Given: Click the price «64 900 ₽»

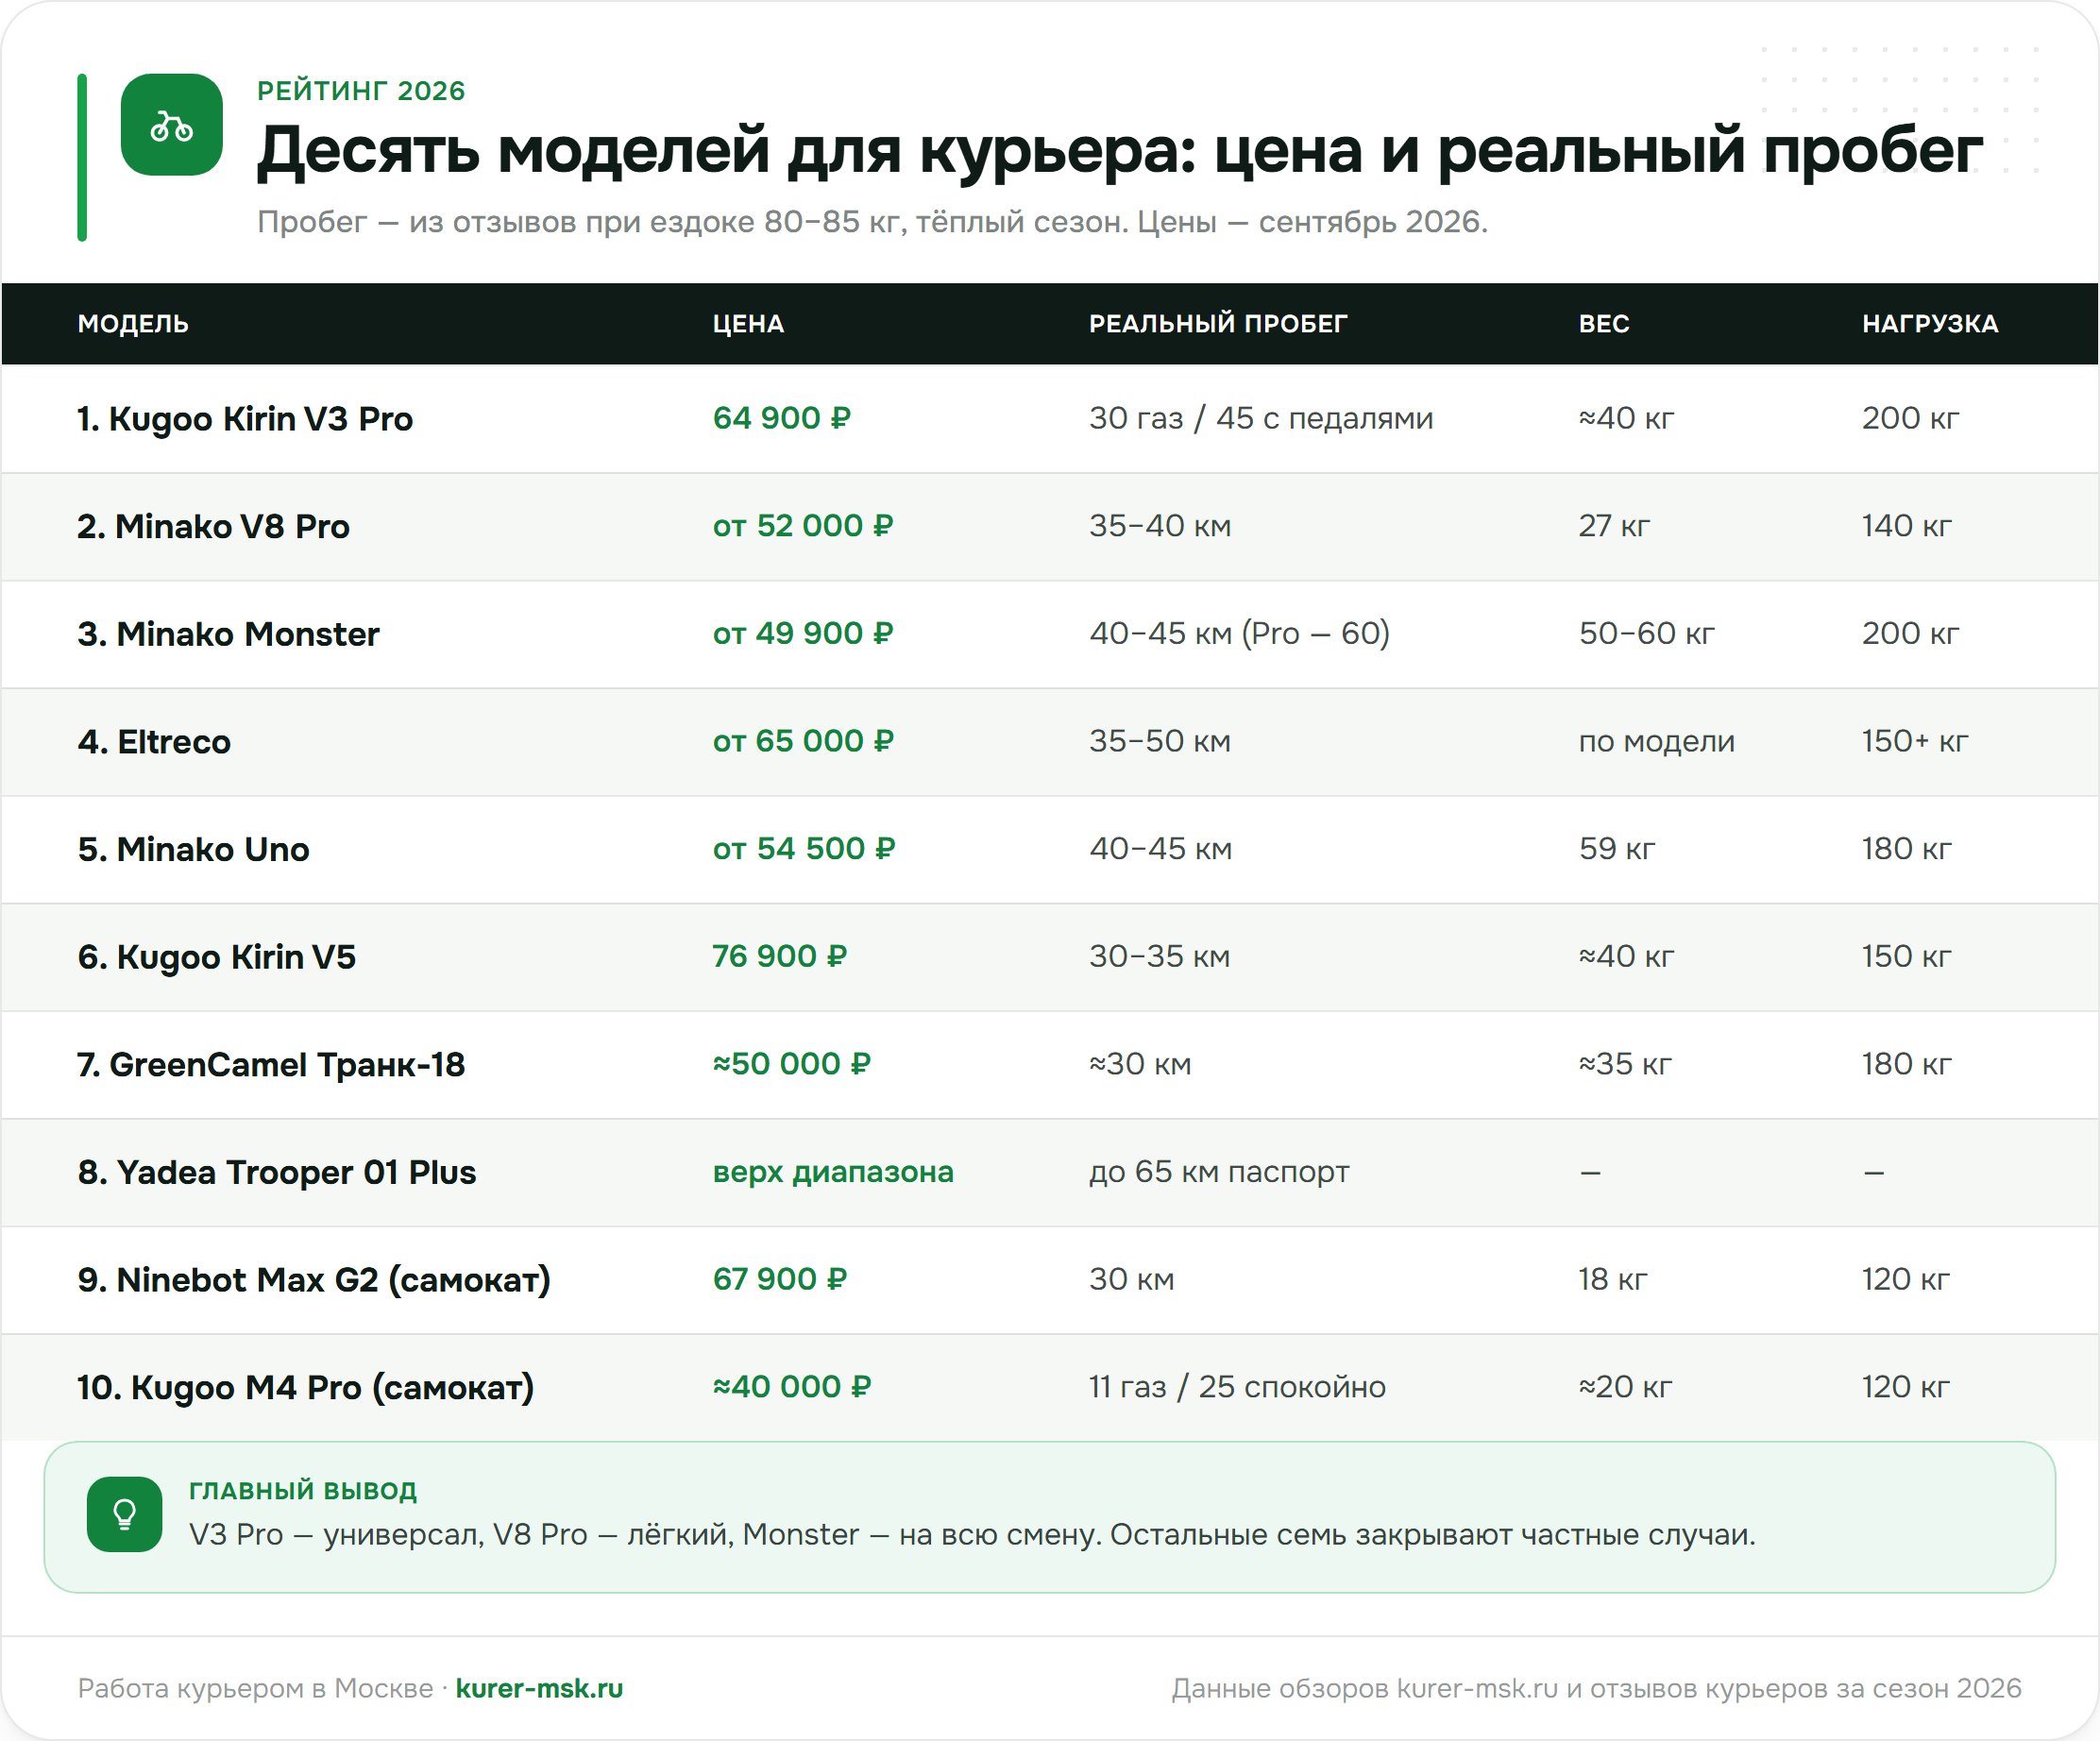Looking at the screenshot, I should [781, 418].
